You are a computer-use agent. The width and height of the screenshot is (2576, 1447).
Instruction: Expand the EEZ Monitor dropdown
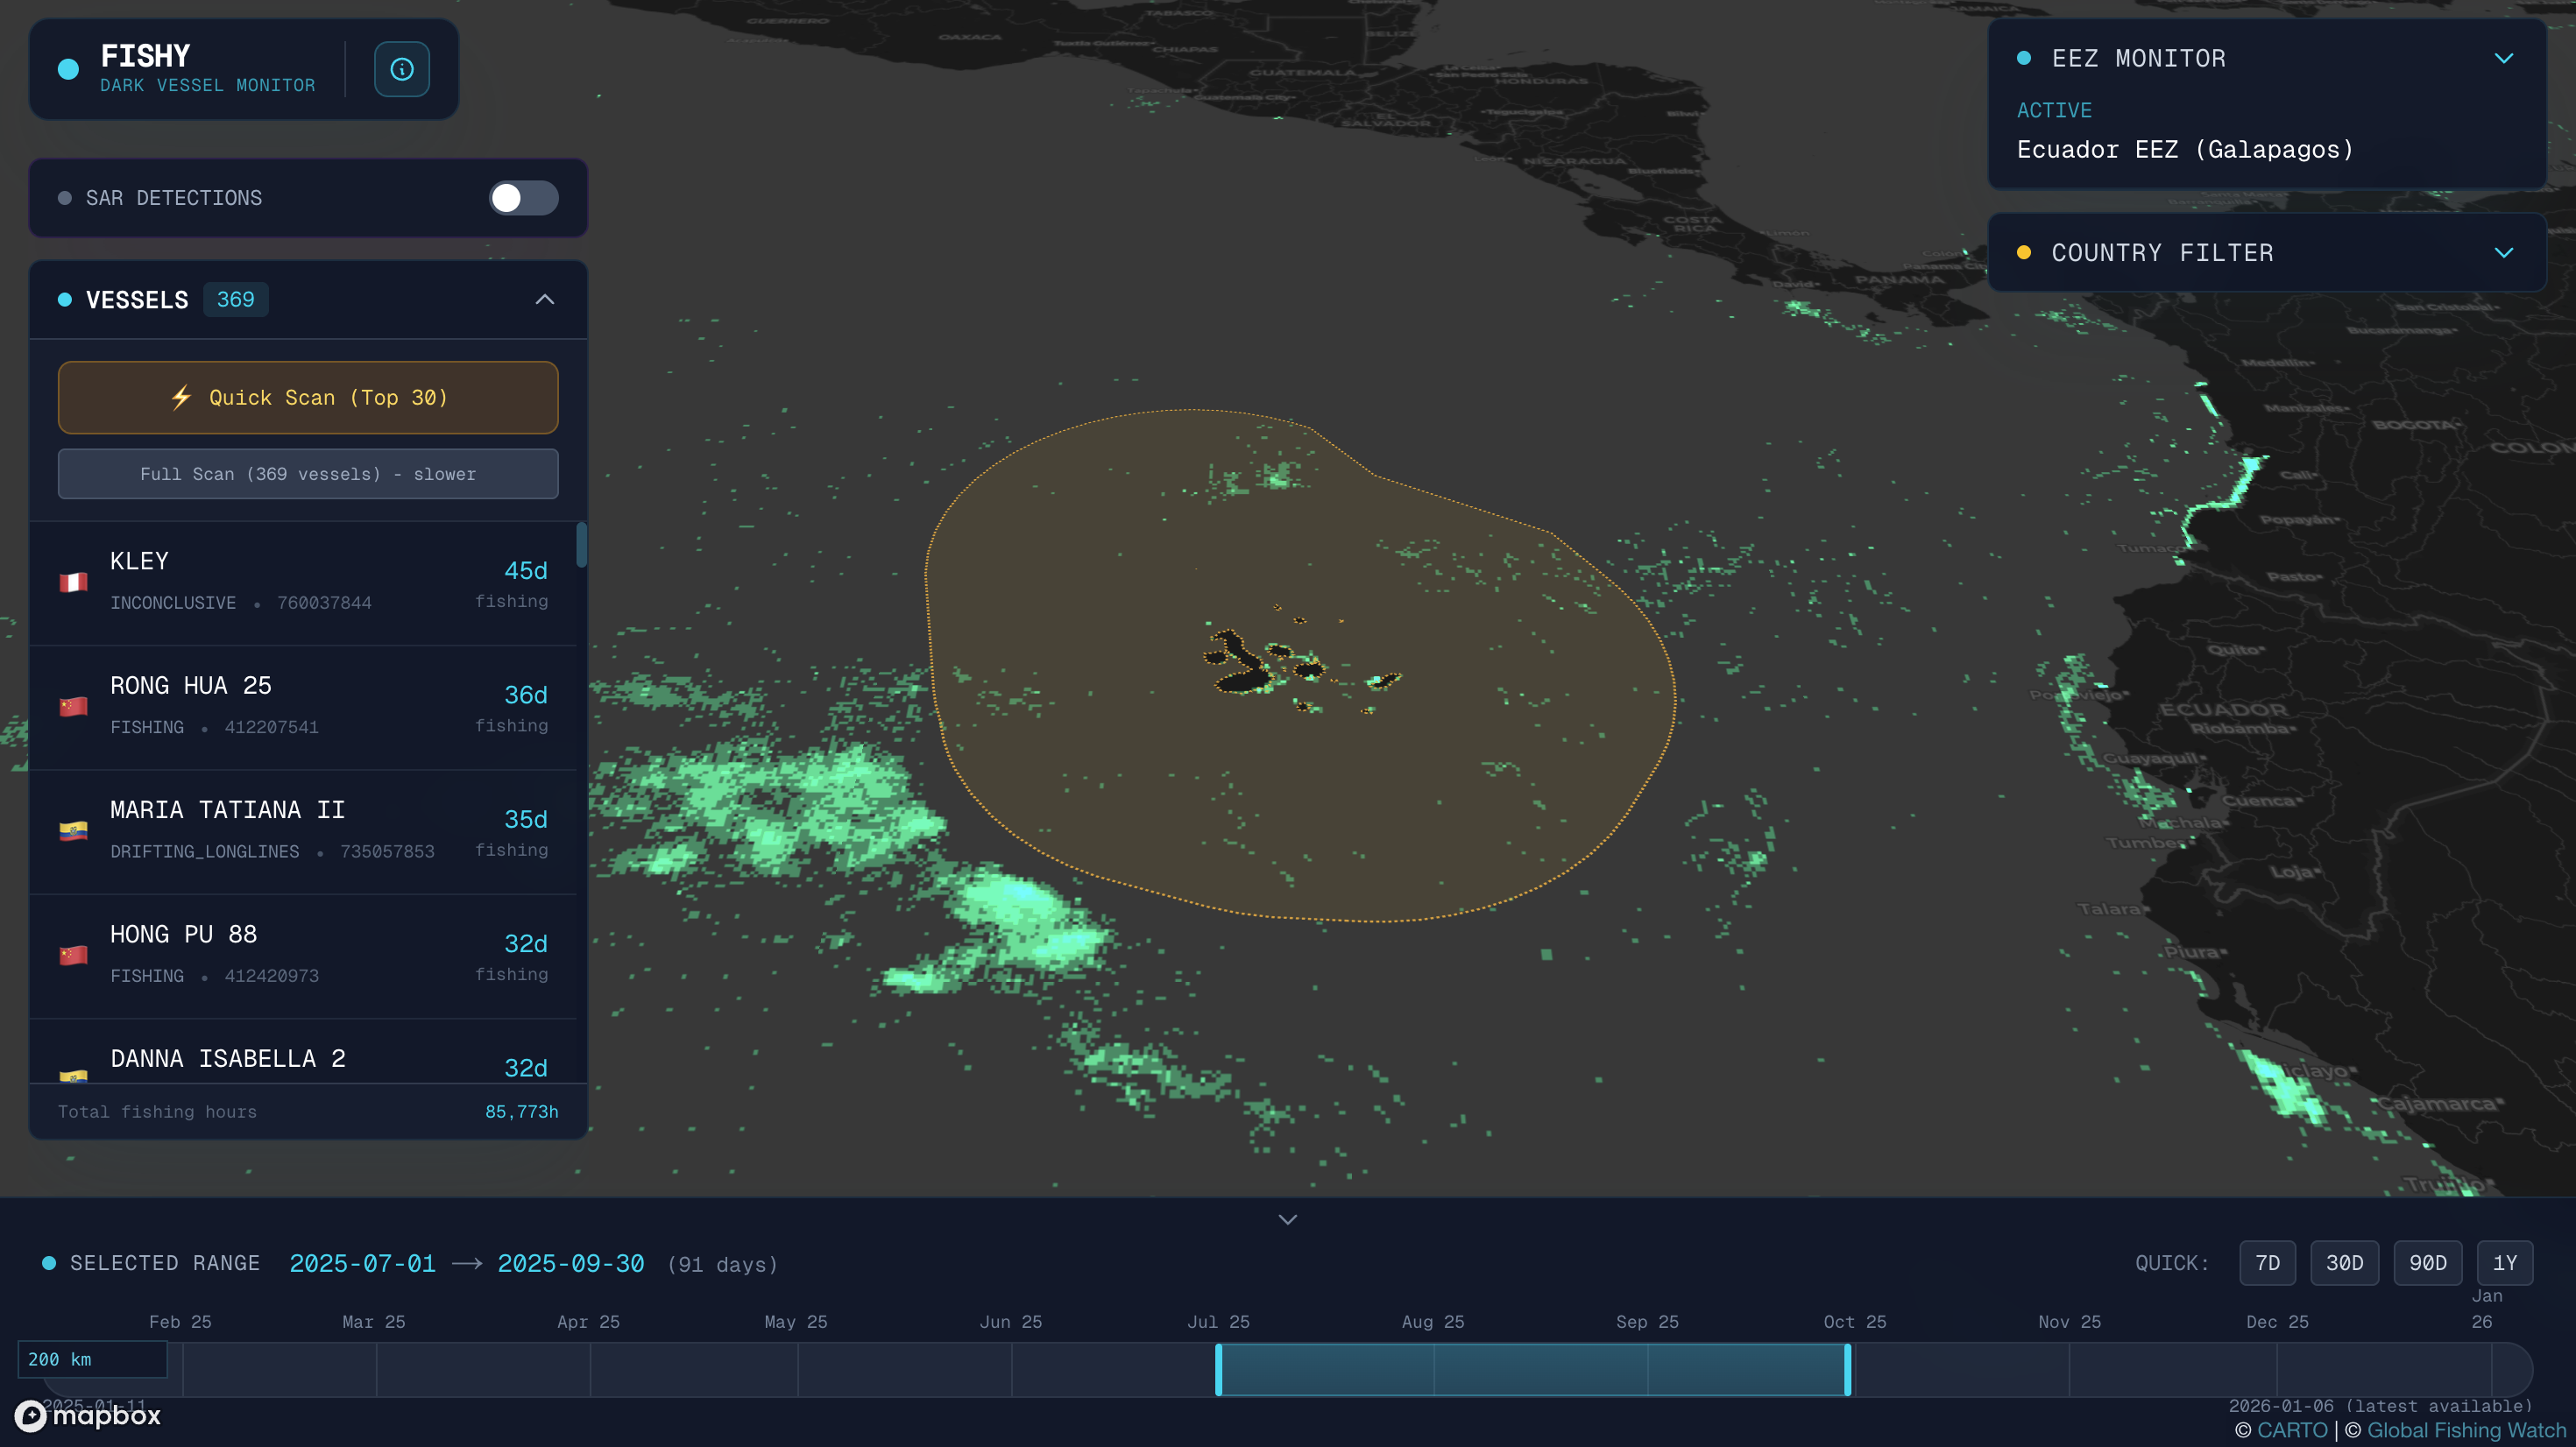click(2503, 58)
